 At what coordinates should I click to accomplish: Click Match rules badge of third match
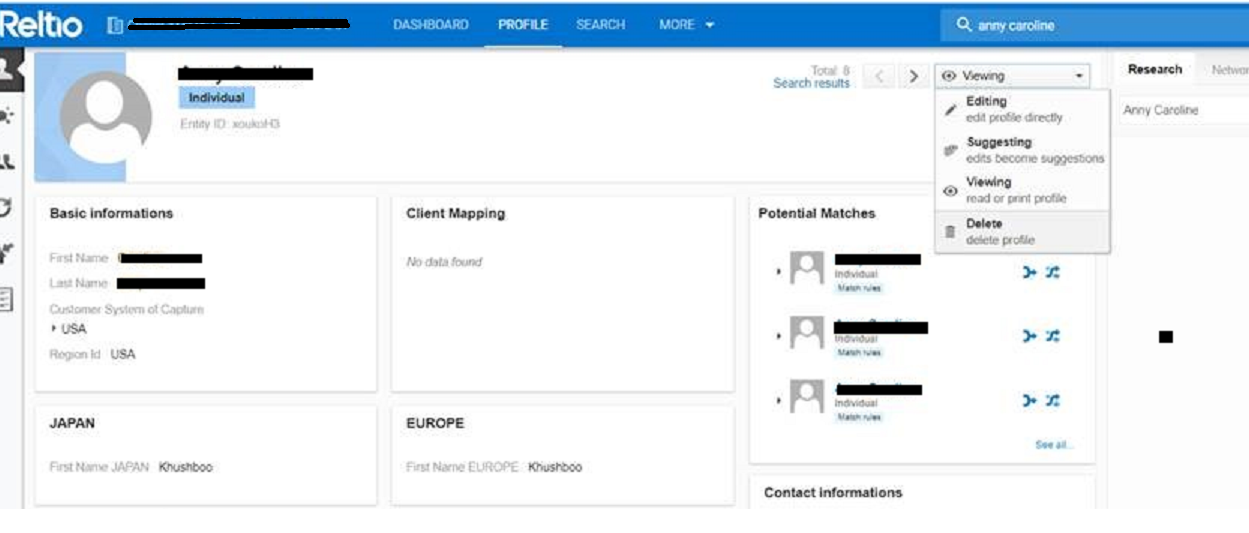click(x=859, y=416)
